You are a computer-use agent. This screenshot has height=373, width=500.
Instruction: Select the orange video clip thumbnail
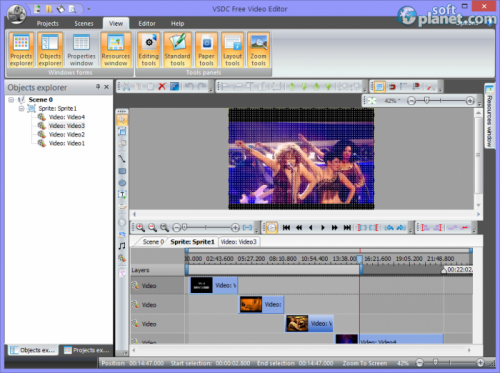[x=251, y=304]
